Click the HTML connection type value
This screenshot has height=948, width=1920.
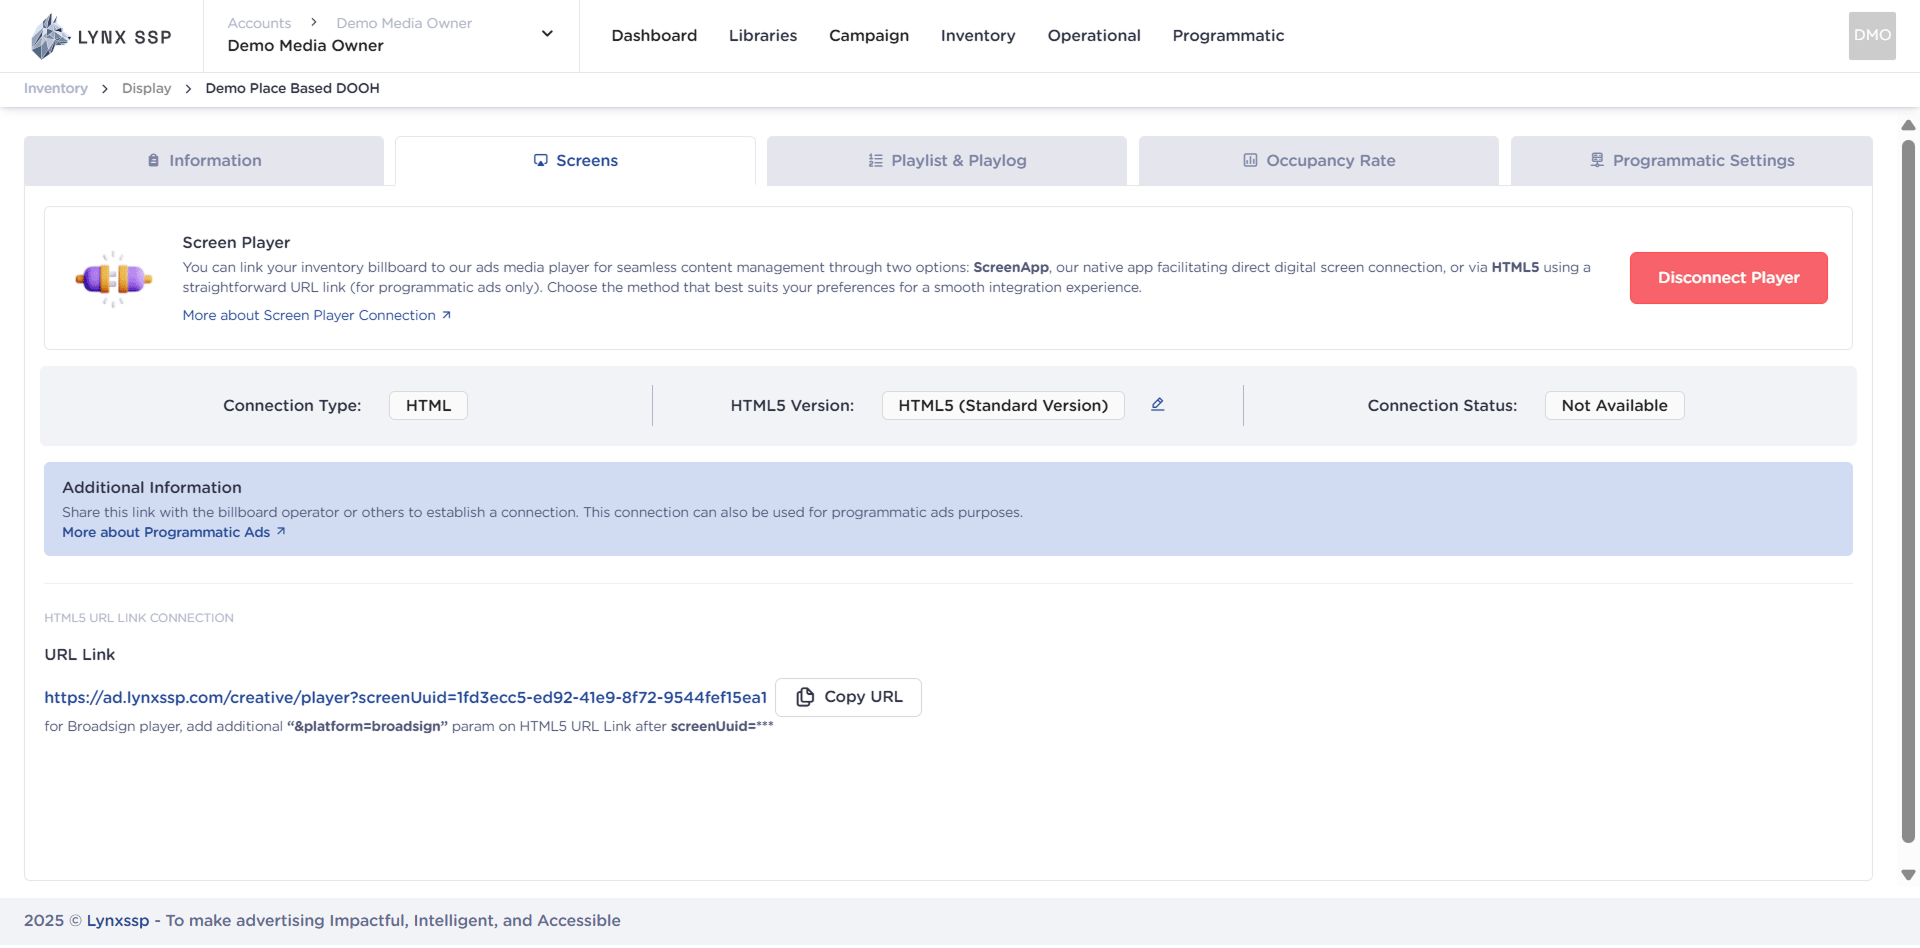pyautogui.click(x=428, y=406)
